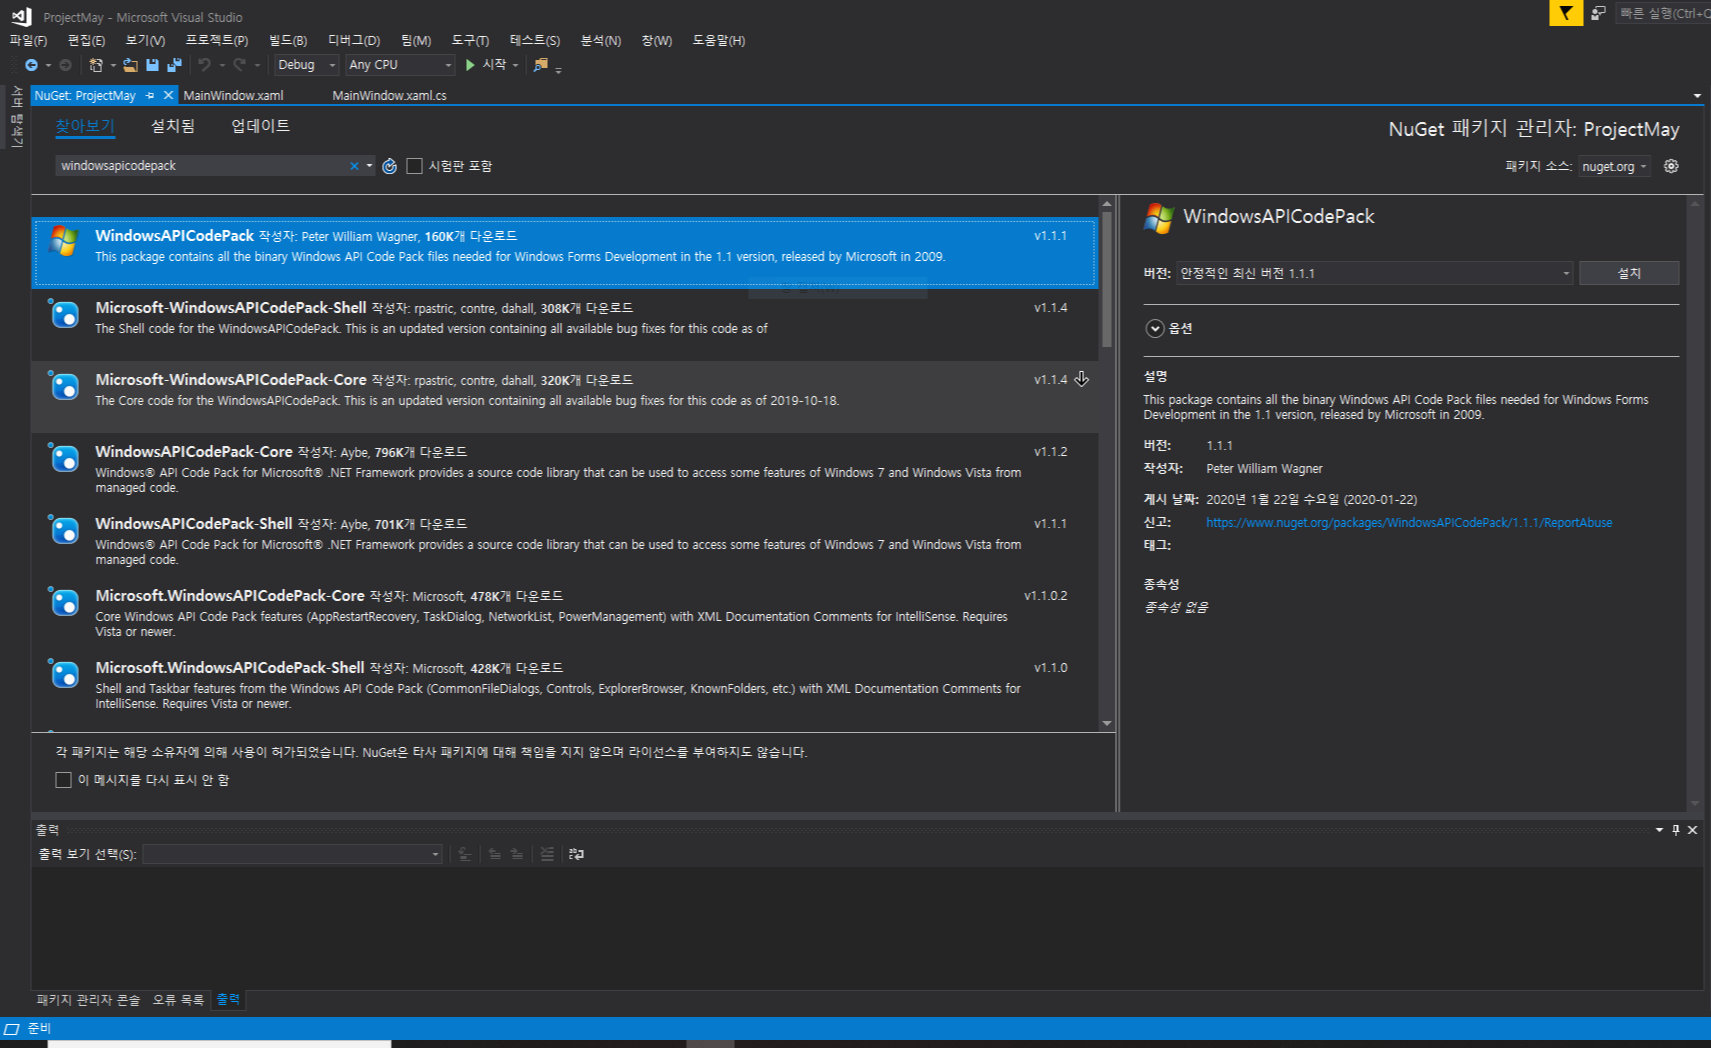
Task: Click the 서버 탐색기 side panel tab
Action: [x=16, y=117]
